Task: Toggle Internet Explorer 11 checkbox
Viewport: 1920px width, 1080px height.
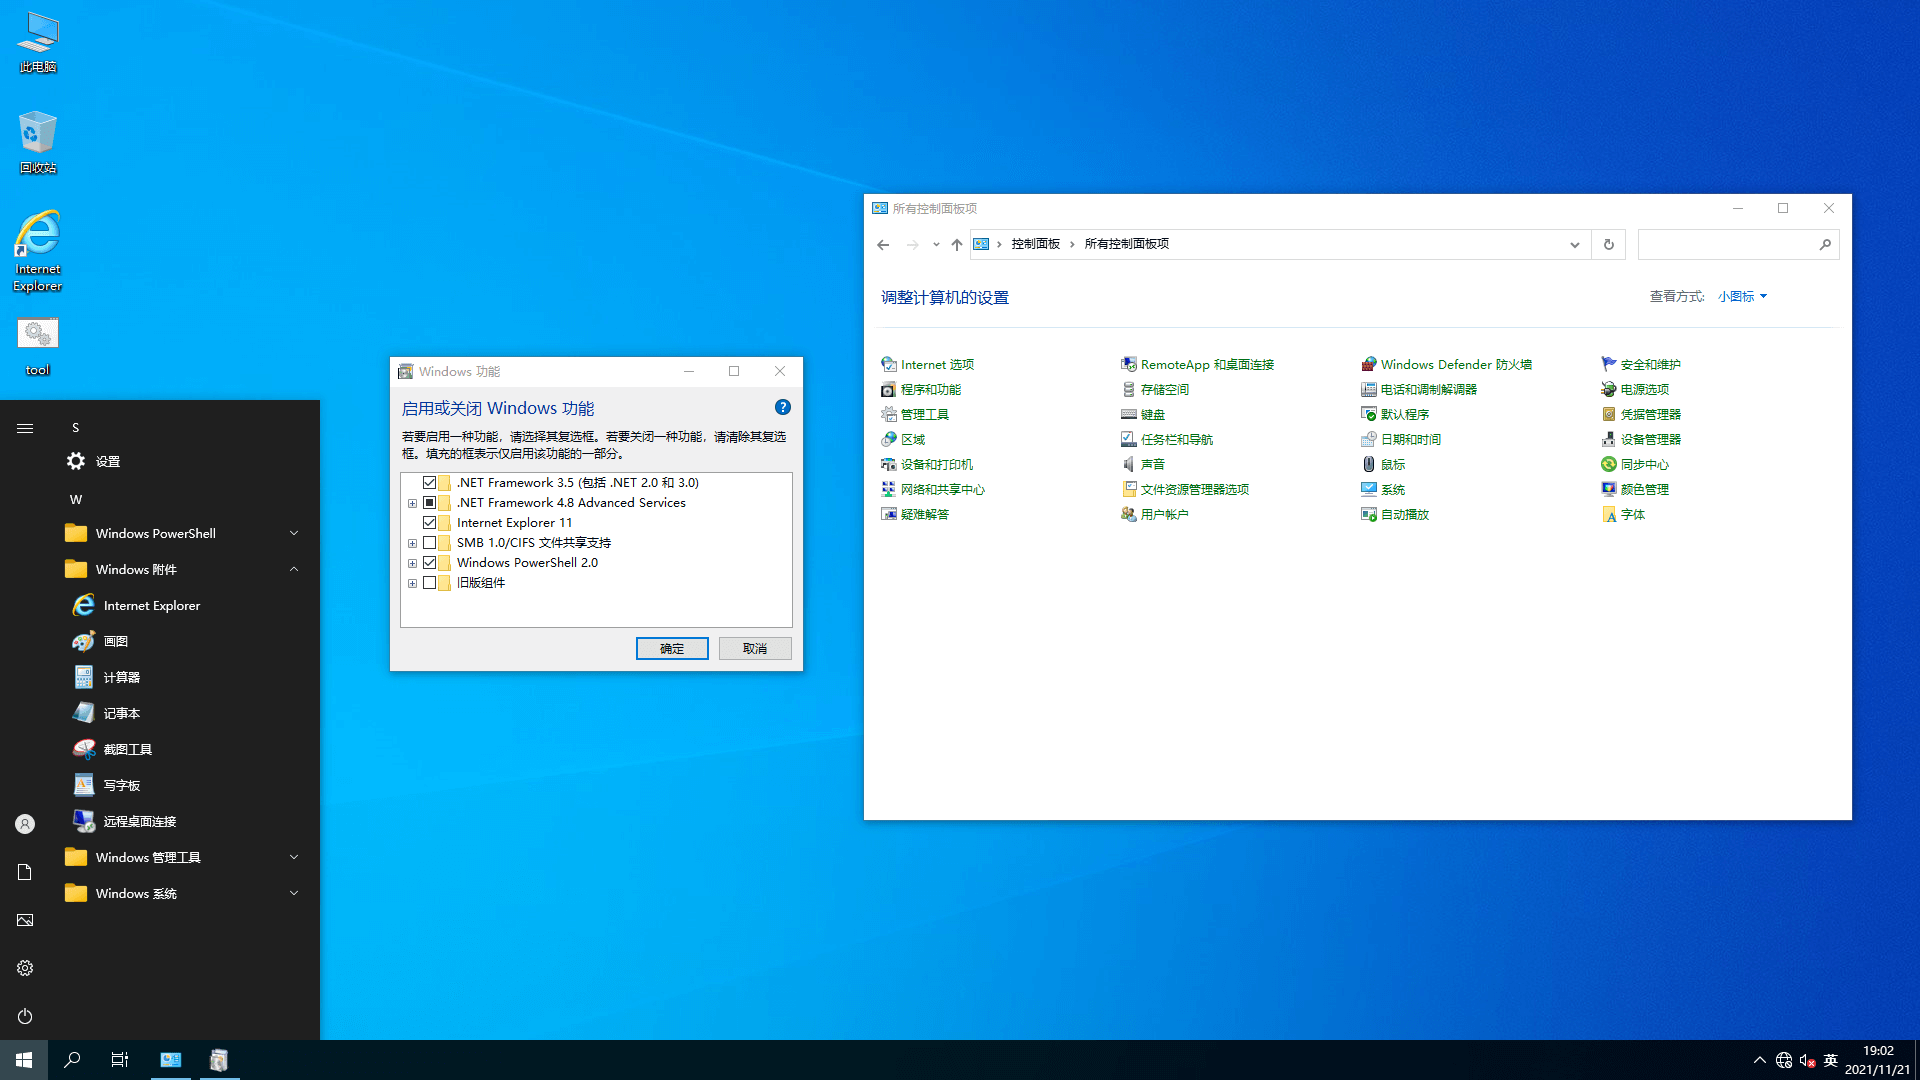Action: tap(430, 523)
